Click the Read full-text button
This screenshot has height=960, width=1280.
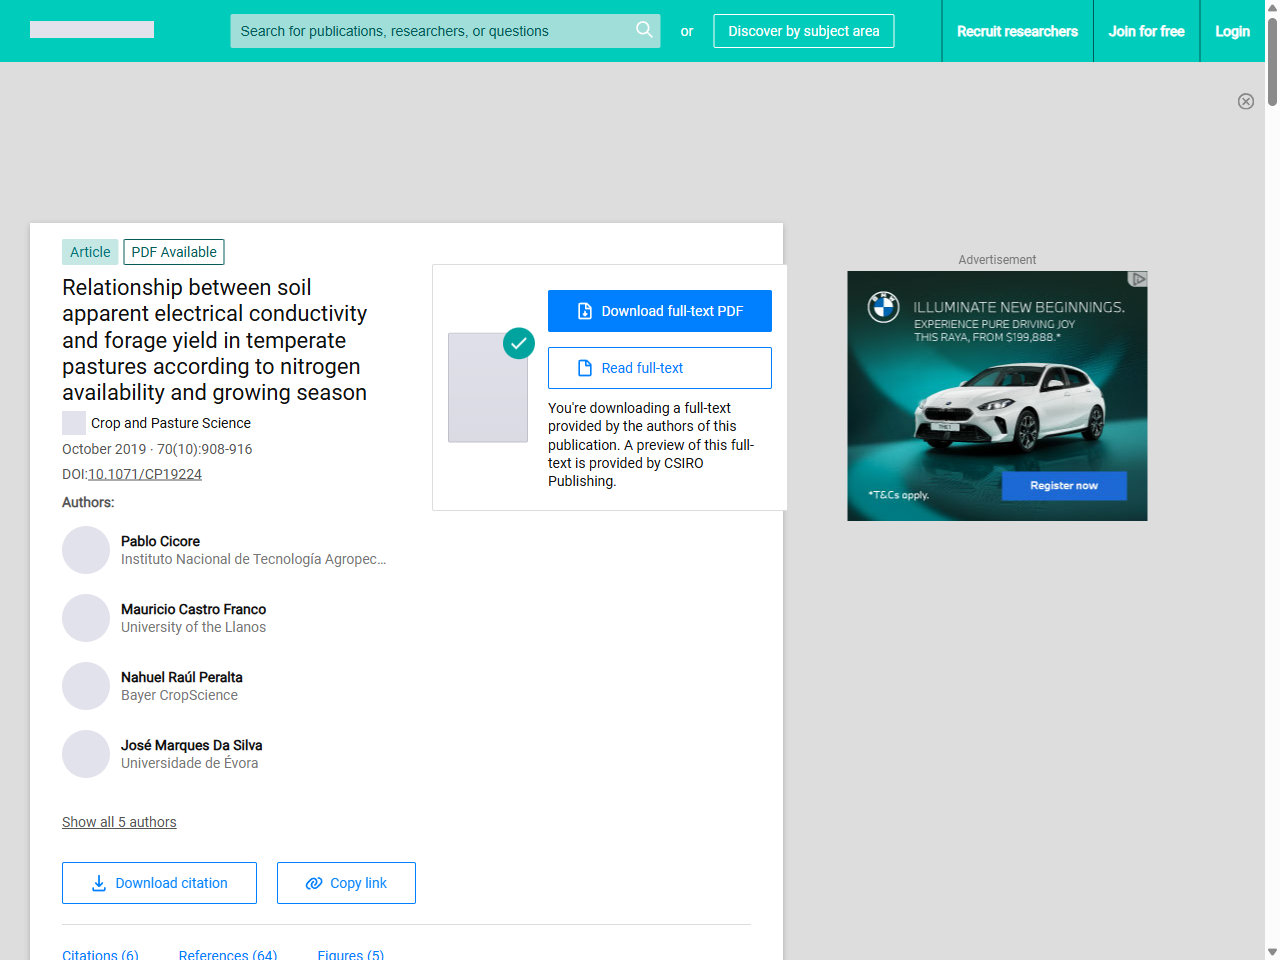660,368
